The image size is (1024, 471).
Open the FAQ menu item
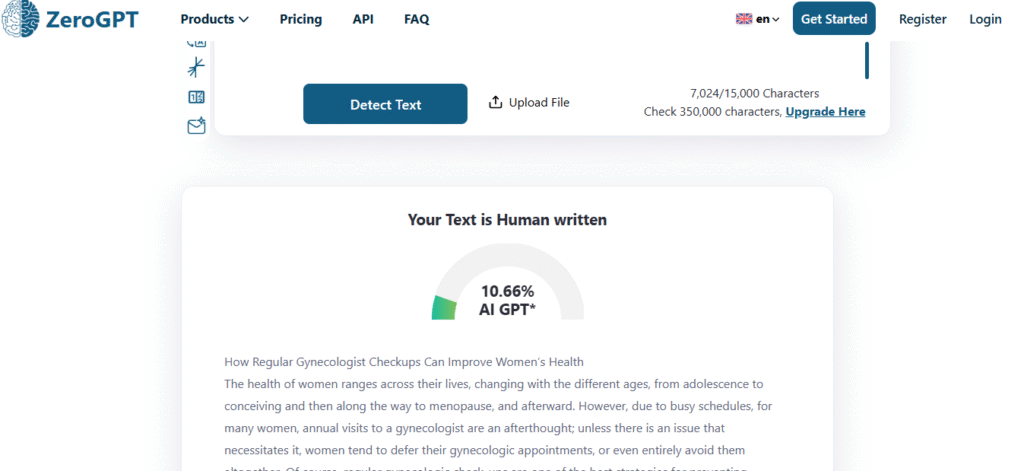coord(417,19)
